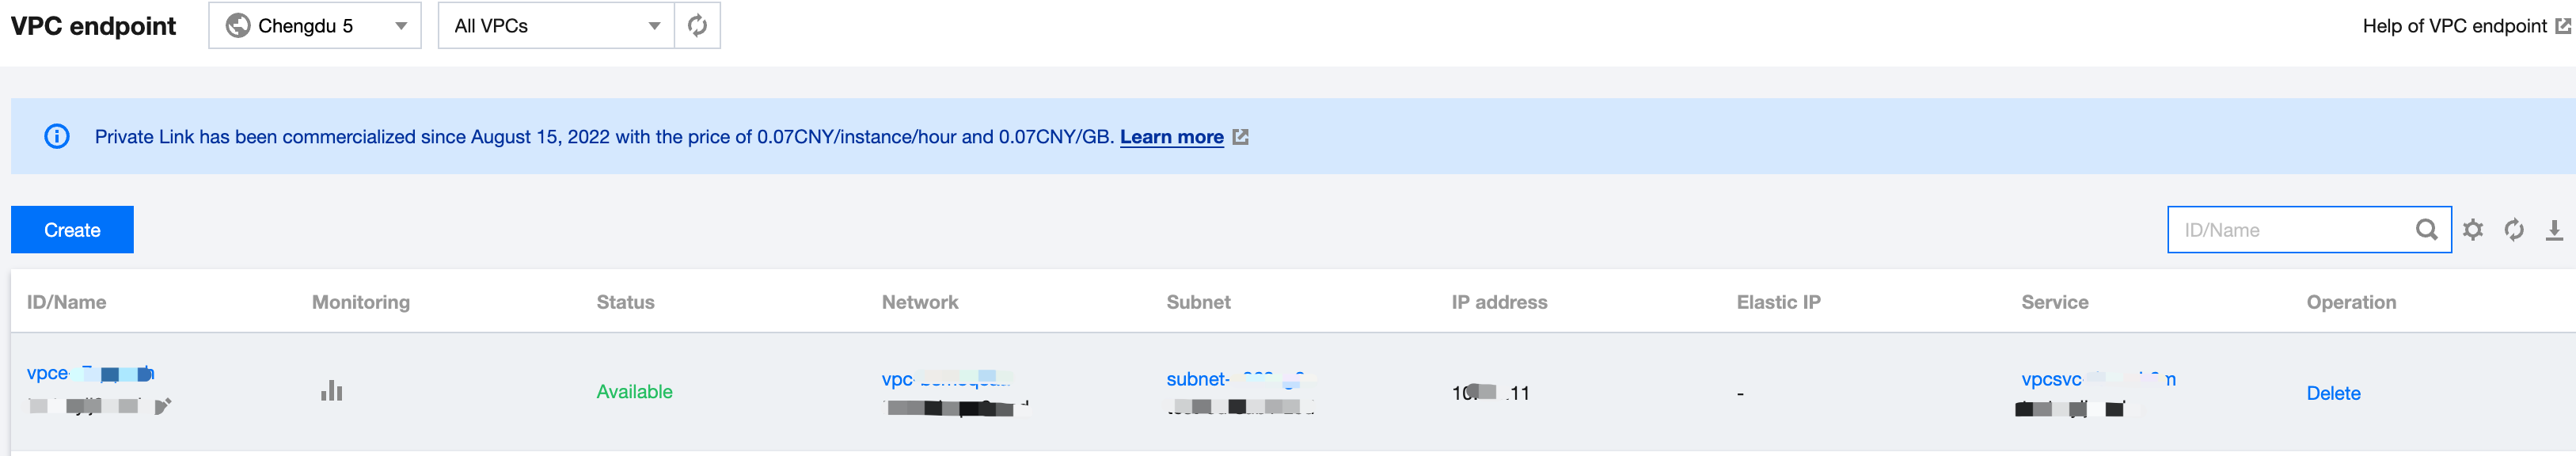Refresh the endpoint list beside the gear
The width and height of the screenshot is (2576, 456).
[x=2514, y=230]
